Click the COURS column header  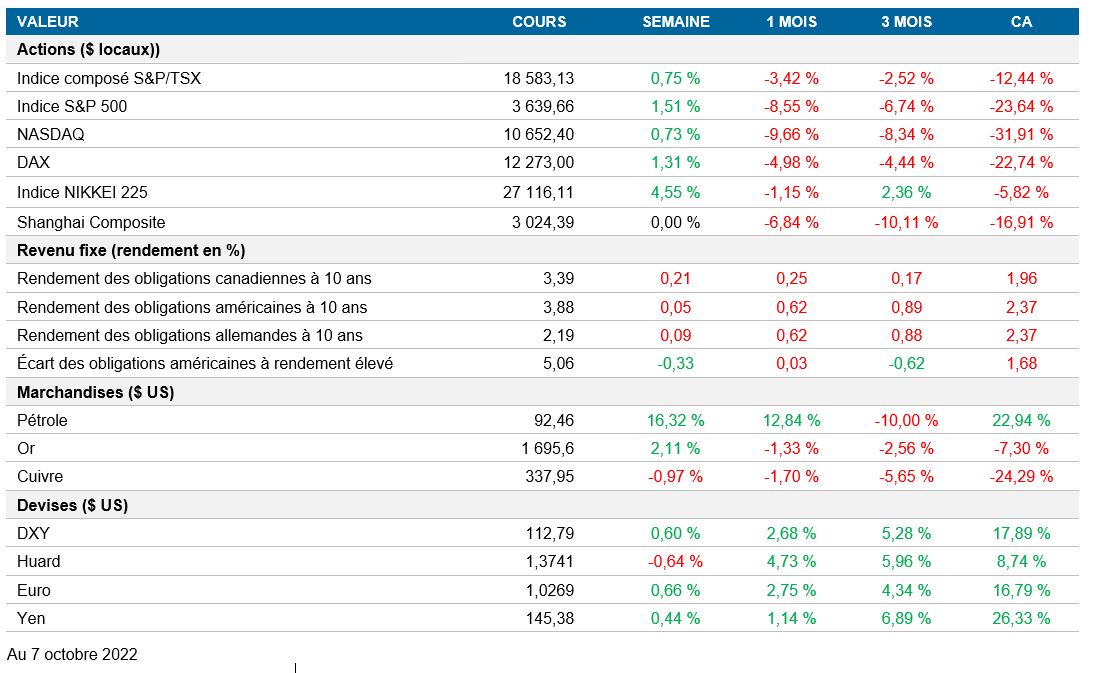539,21
